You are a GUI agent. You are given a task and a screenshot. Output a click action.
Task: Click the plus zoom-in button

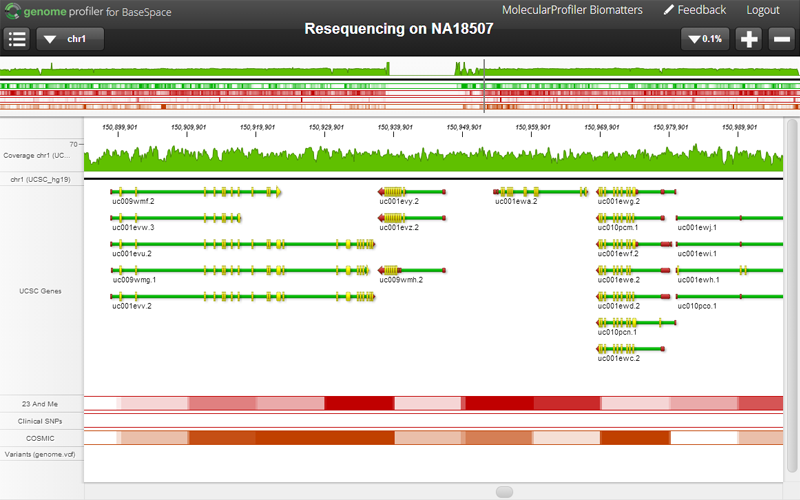click(x=749, y=39)
